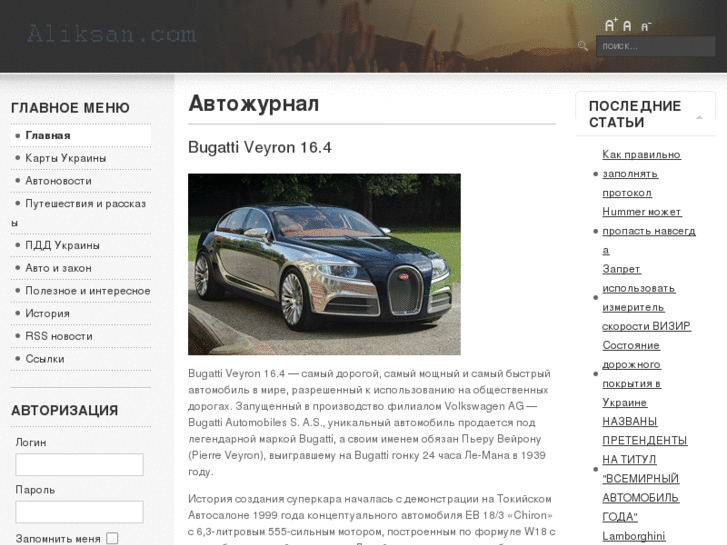Open the Lamborghini article link
Screen dimensions: 727x545
coord(633,536)
